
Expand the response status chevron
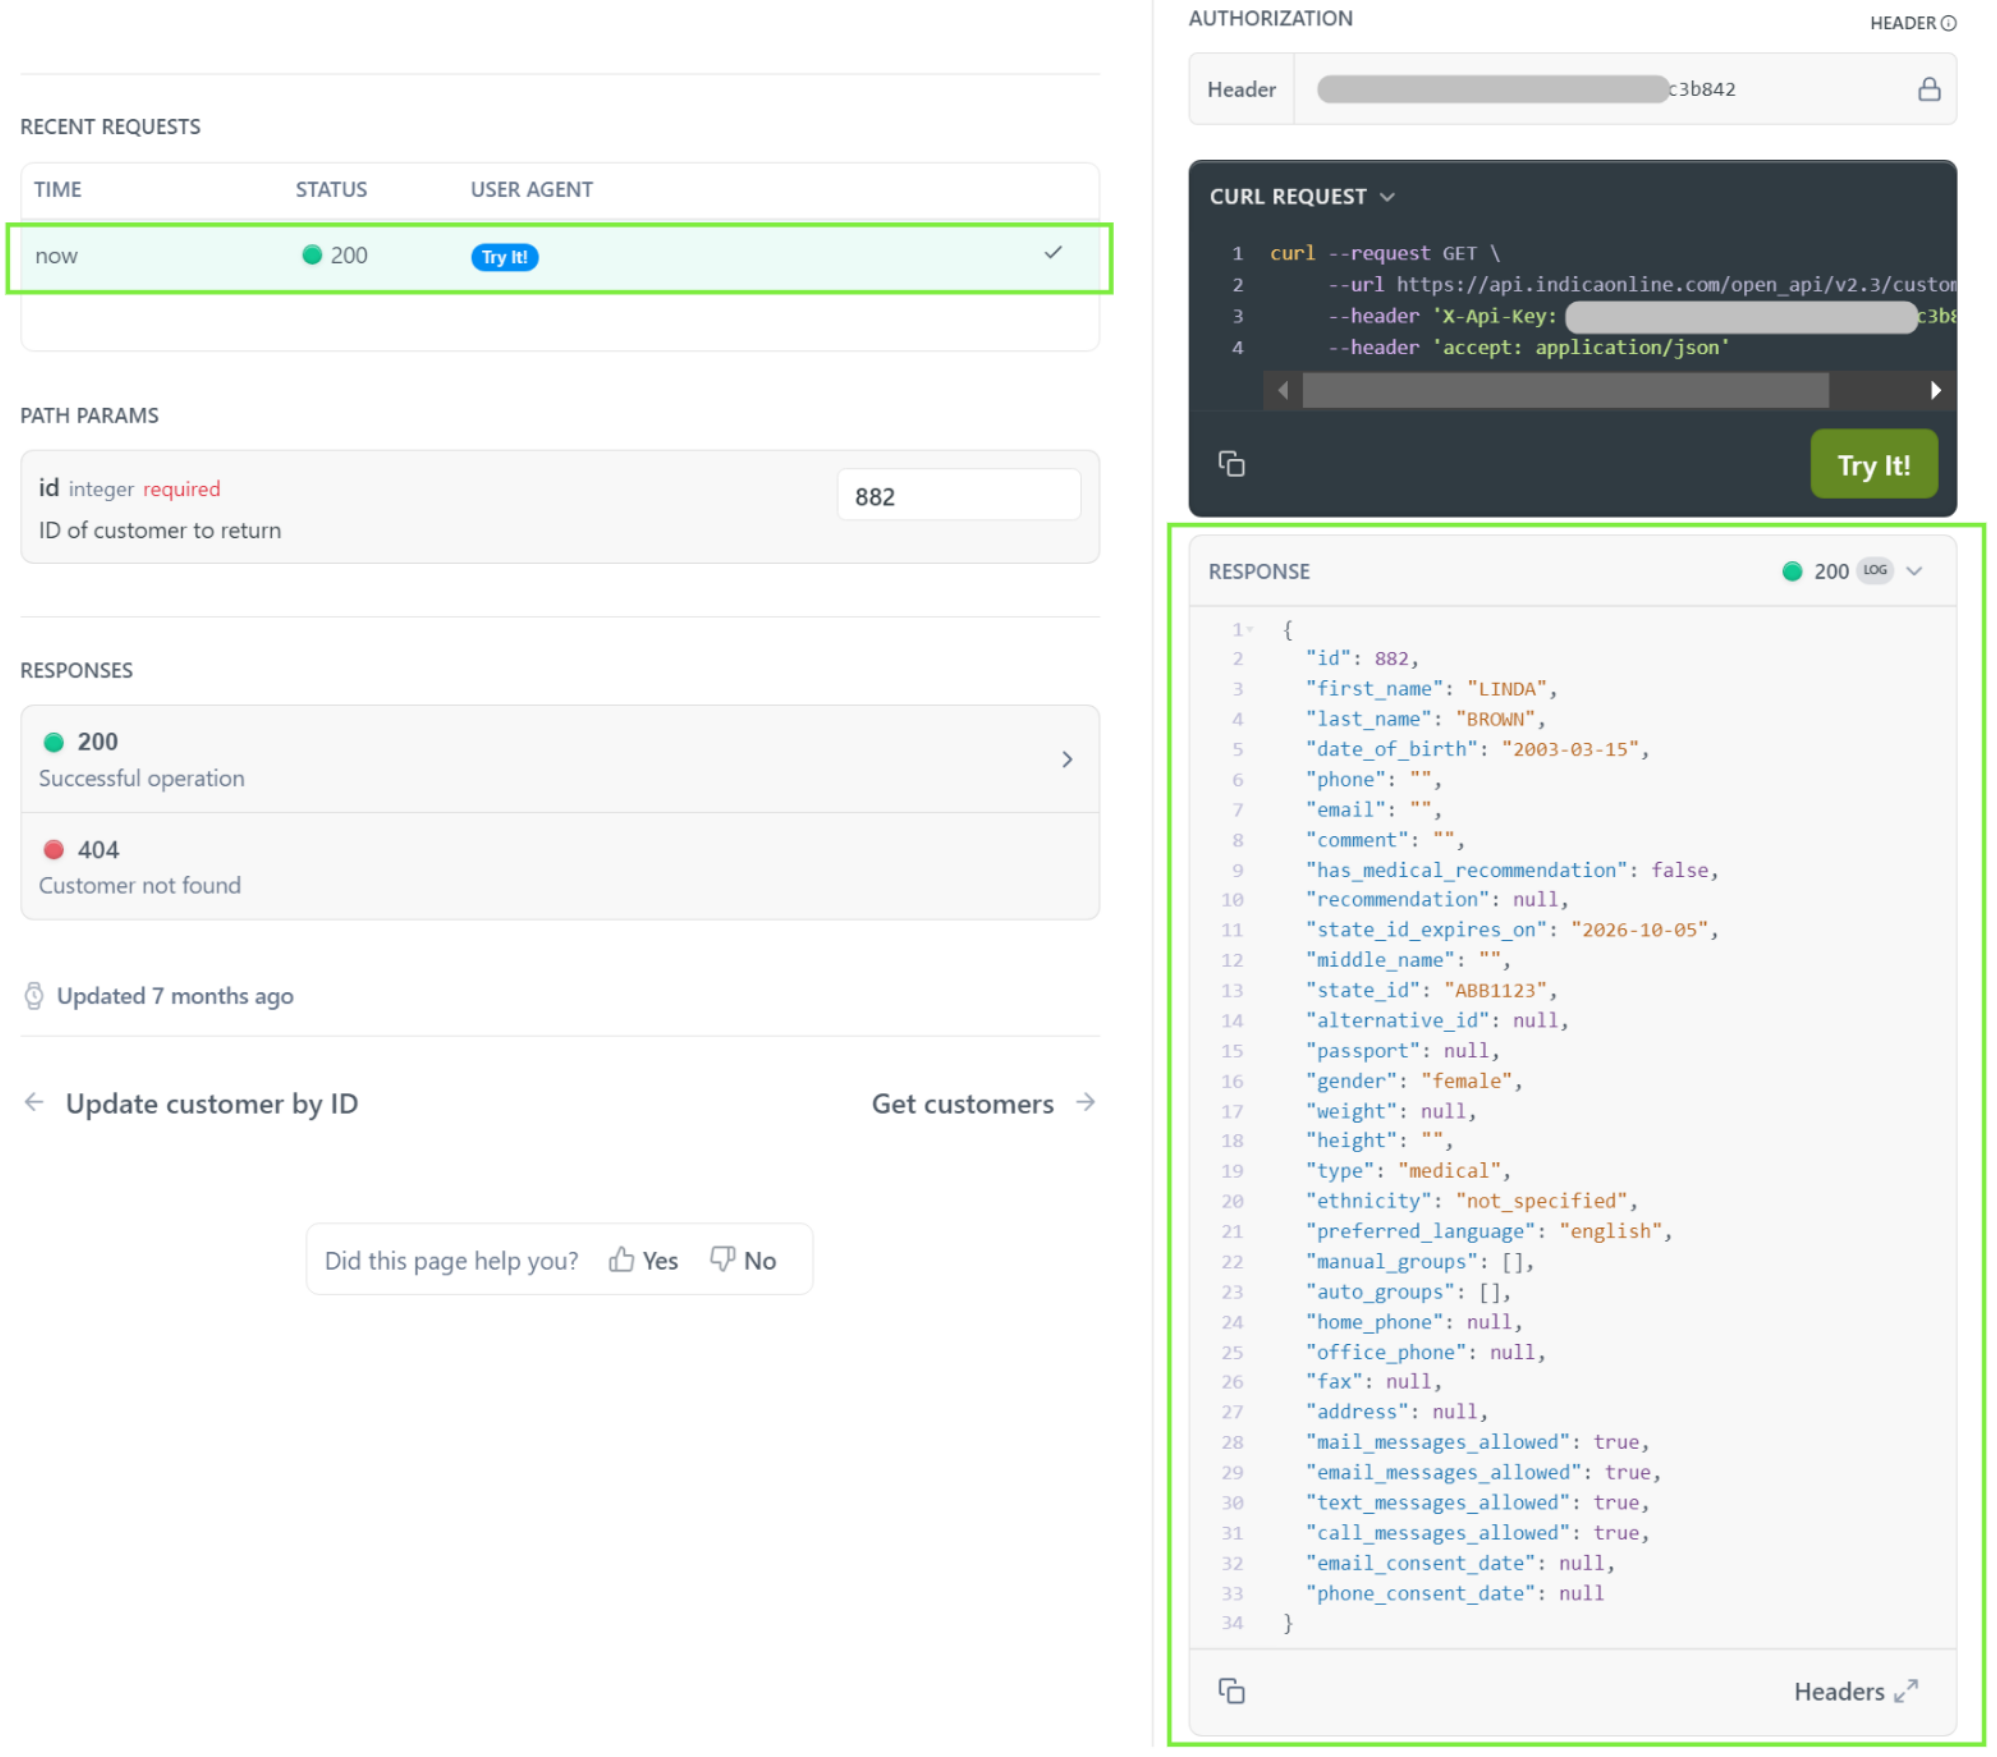coord(1913,571)
